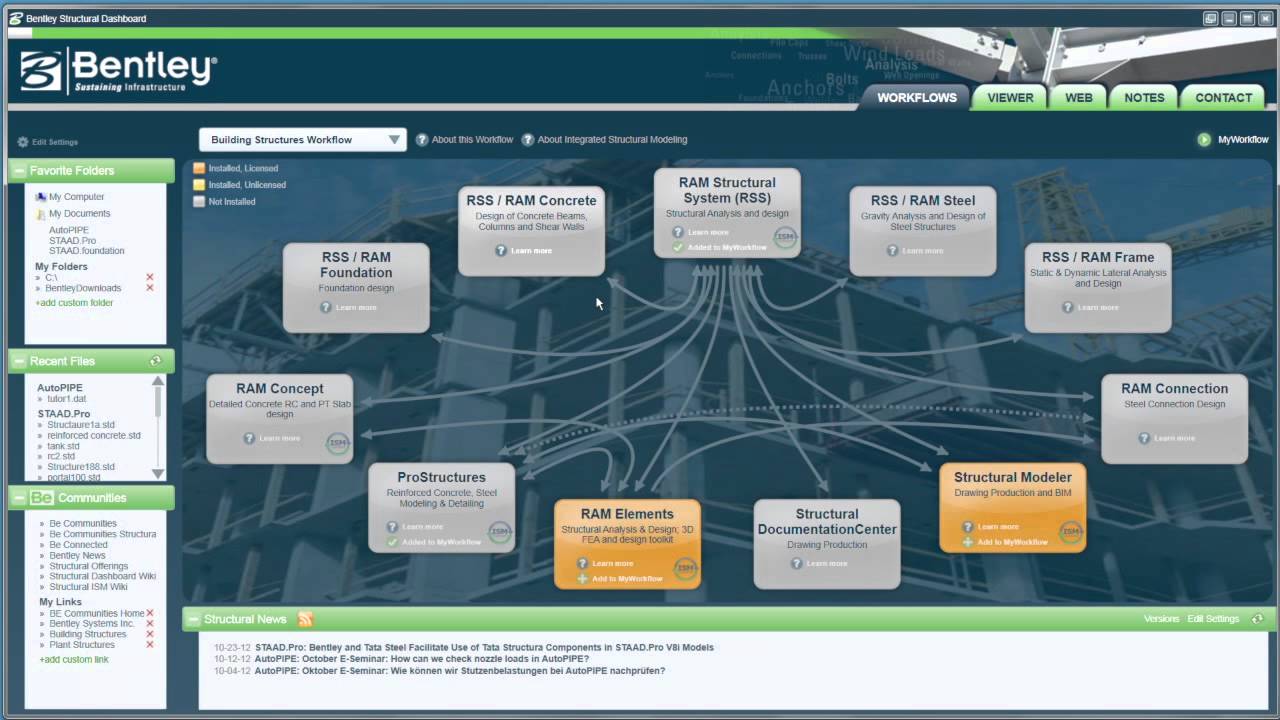Remove the C:\ folder with its red X
The width and height of the screenshot is (1280, 720).
coord(150,277)
